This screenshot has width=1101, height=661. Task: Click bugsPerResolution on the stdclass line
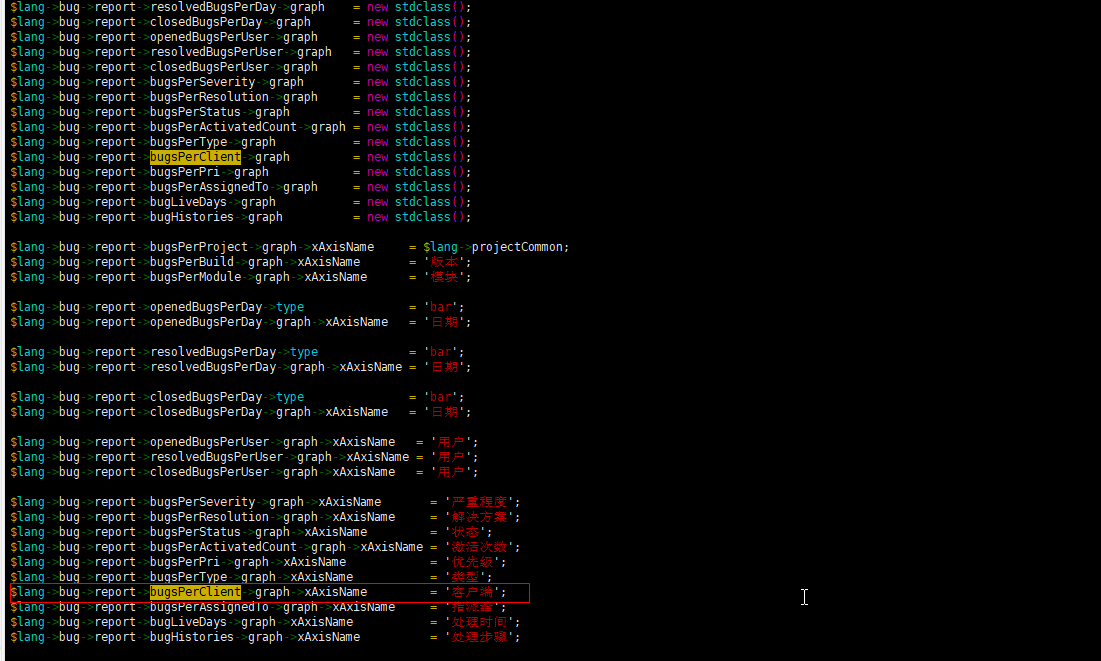[x=209, y=97]
